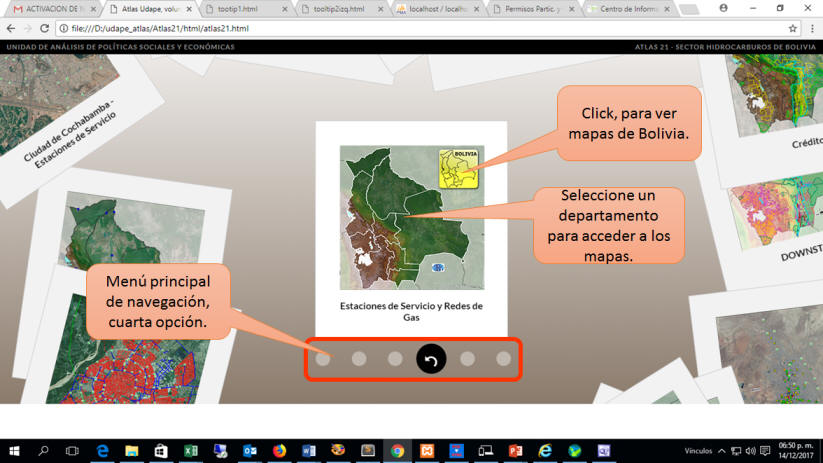Viewport: 823px width, 463px height.
Task: Switch to the Centro de Inform tab
Action: click(629, 9)
